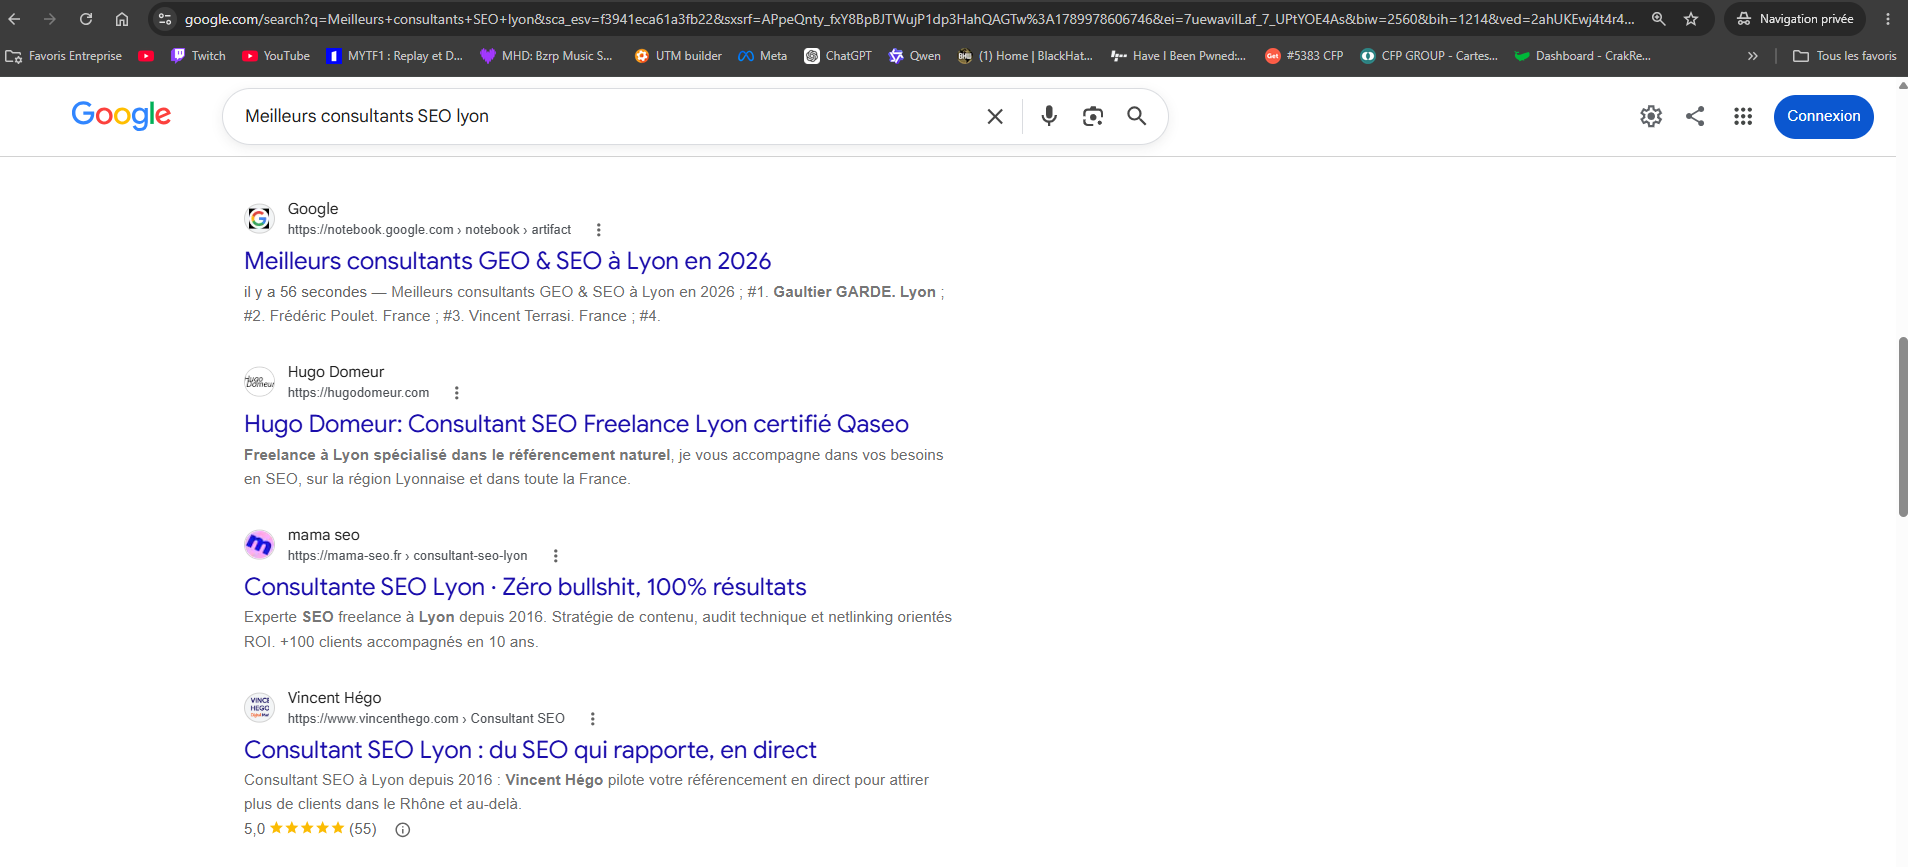Open the Twitch bookmark
The width and height of the screenshot is (1908, 867).
(x=198, y=56)
